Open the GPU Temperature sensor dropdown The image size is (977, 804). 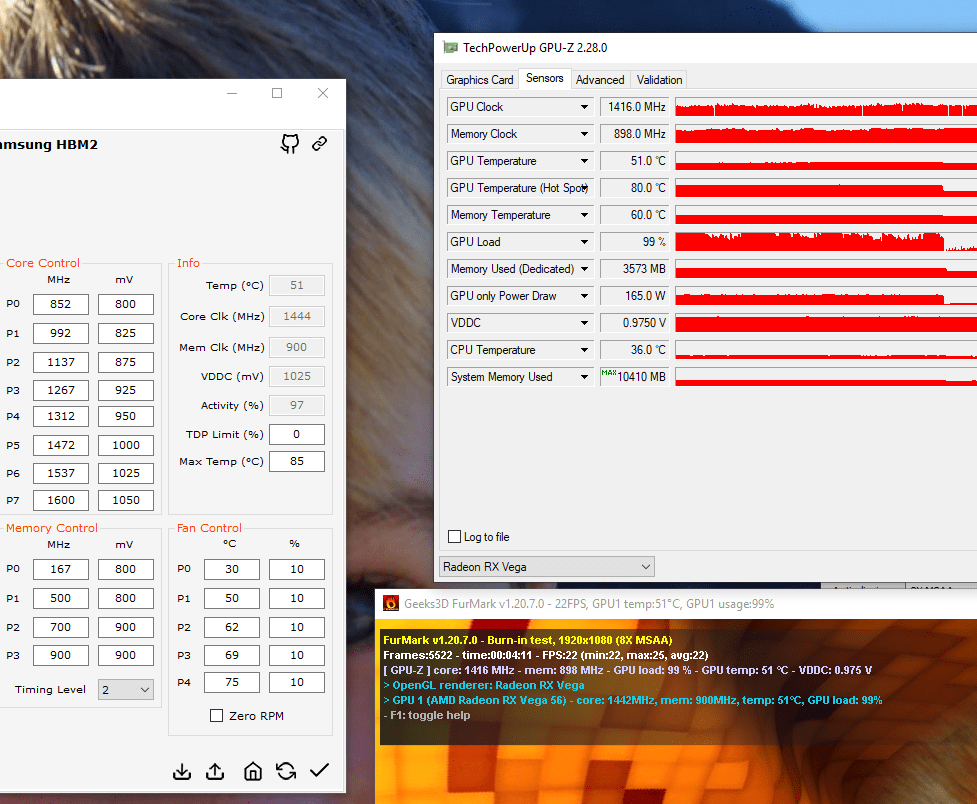[519, 161]
